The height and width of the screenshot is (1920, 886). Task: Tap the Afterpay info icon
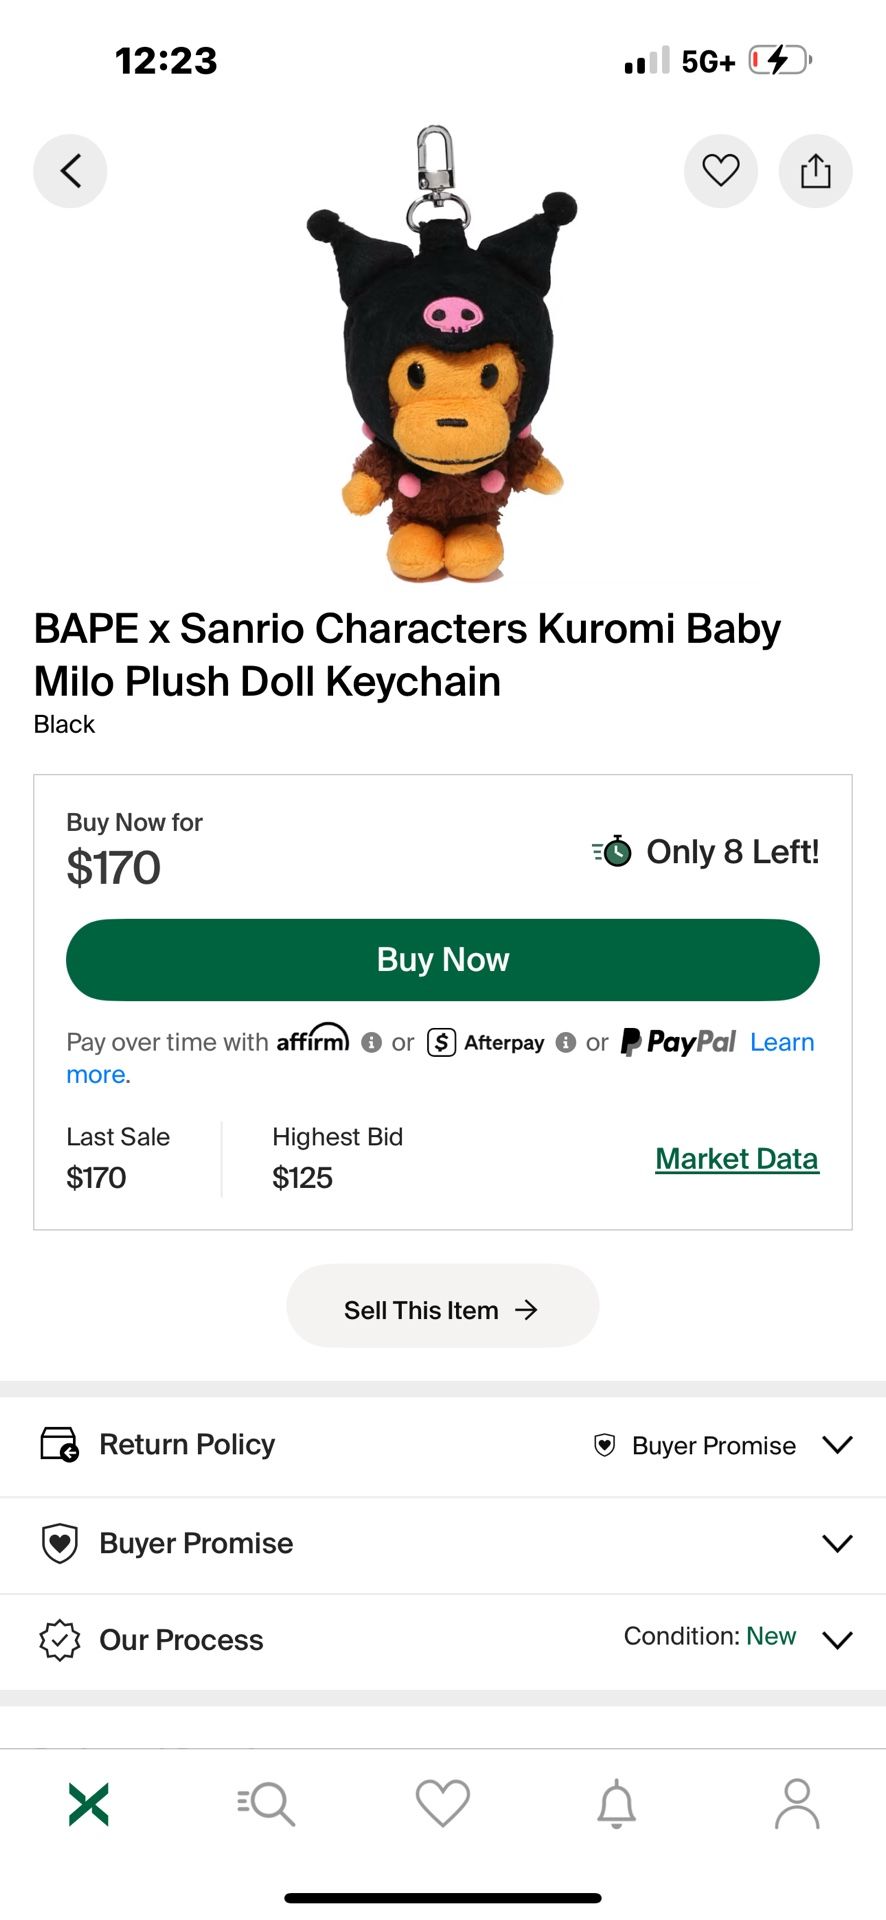click(566, 1043)
